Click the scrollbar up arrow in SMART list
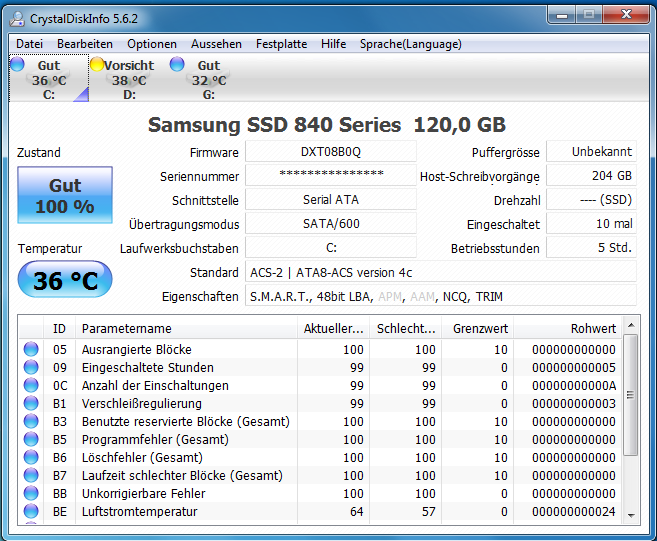 click(631, 325)
